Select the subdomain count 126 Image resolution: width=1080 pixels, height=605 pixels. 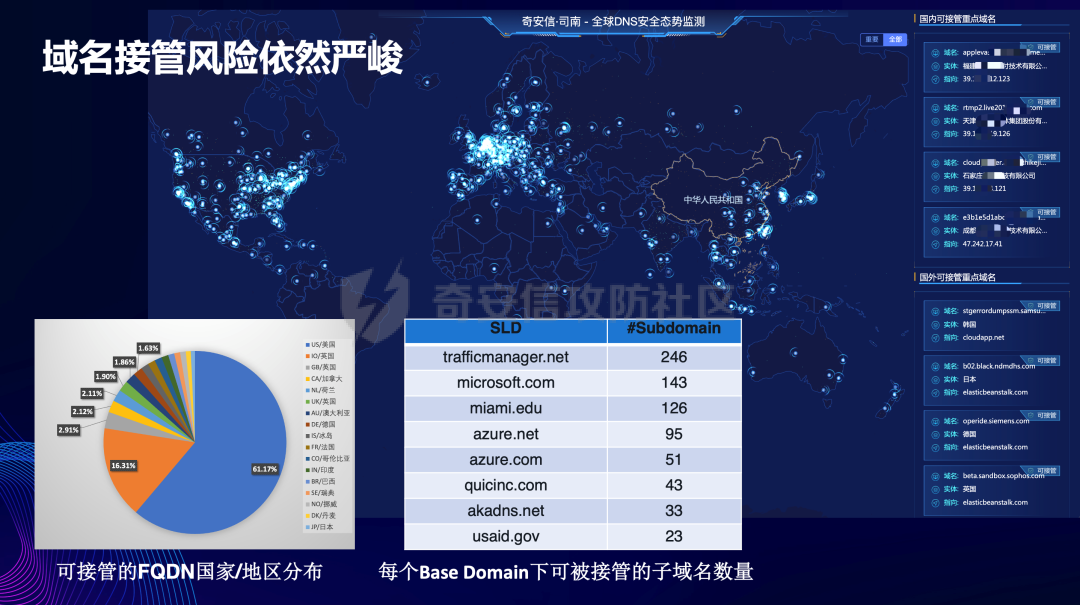(674, 408)
